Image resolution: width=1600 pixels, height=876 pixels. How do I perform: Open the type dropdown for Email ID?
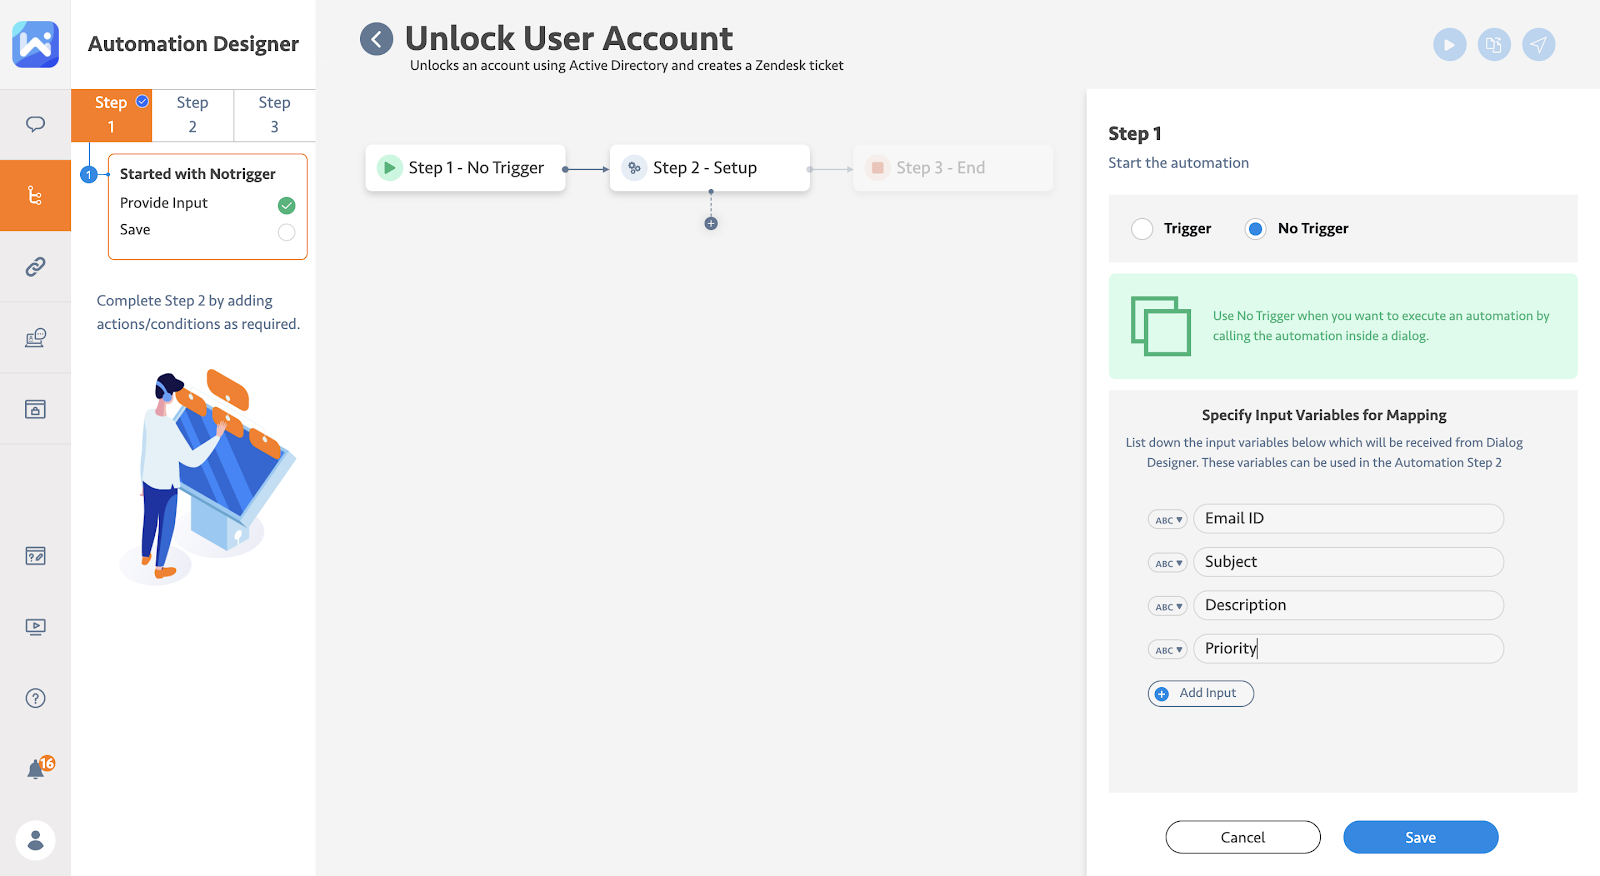(x=1167, y=520)
